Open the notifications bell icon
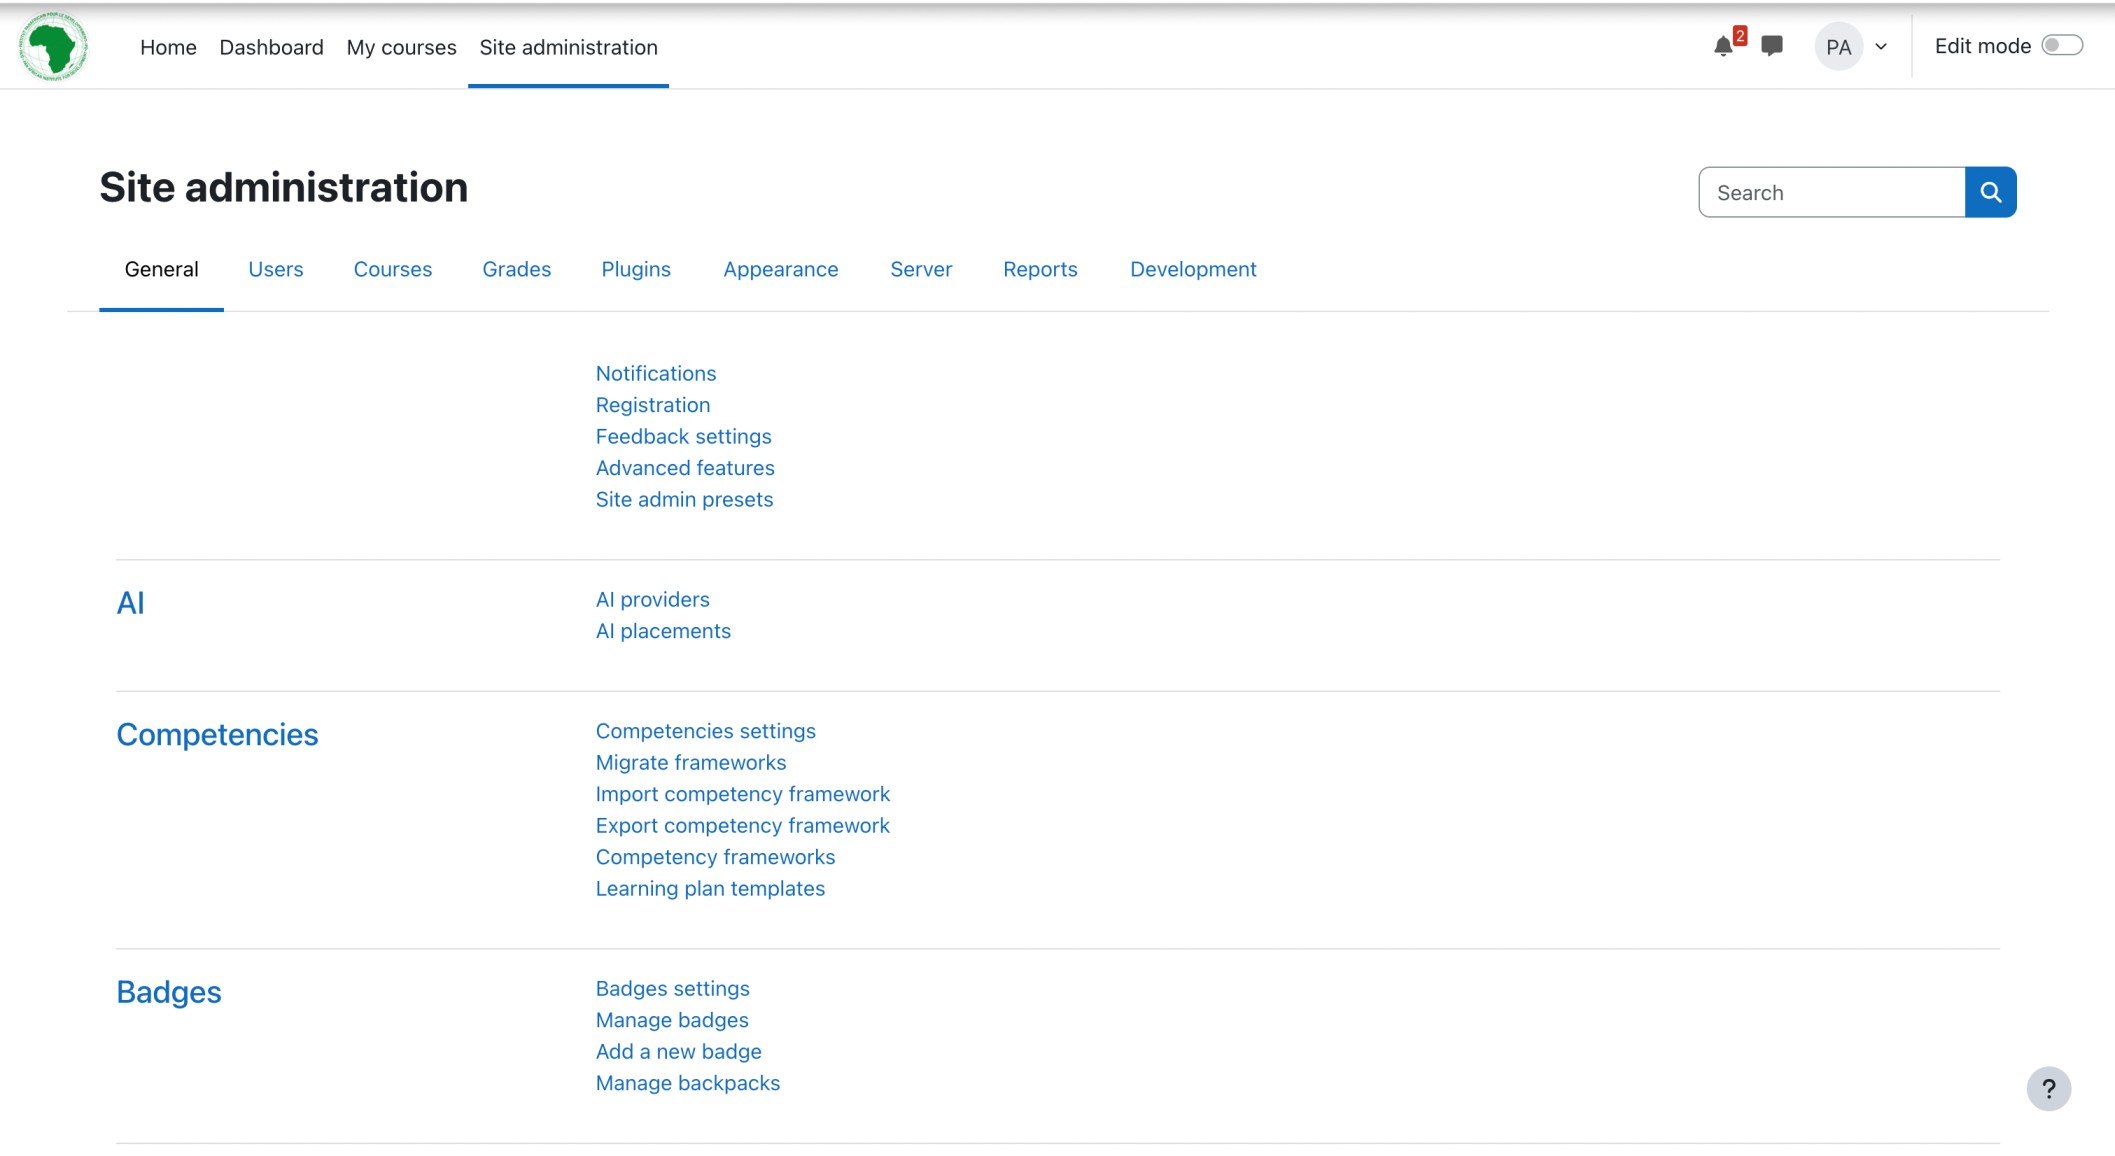This screenshot has height=1156, width=2115. tap(1723, 46)
